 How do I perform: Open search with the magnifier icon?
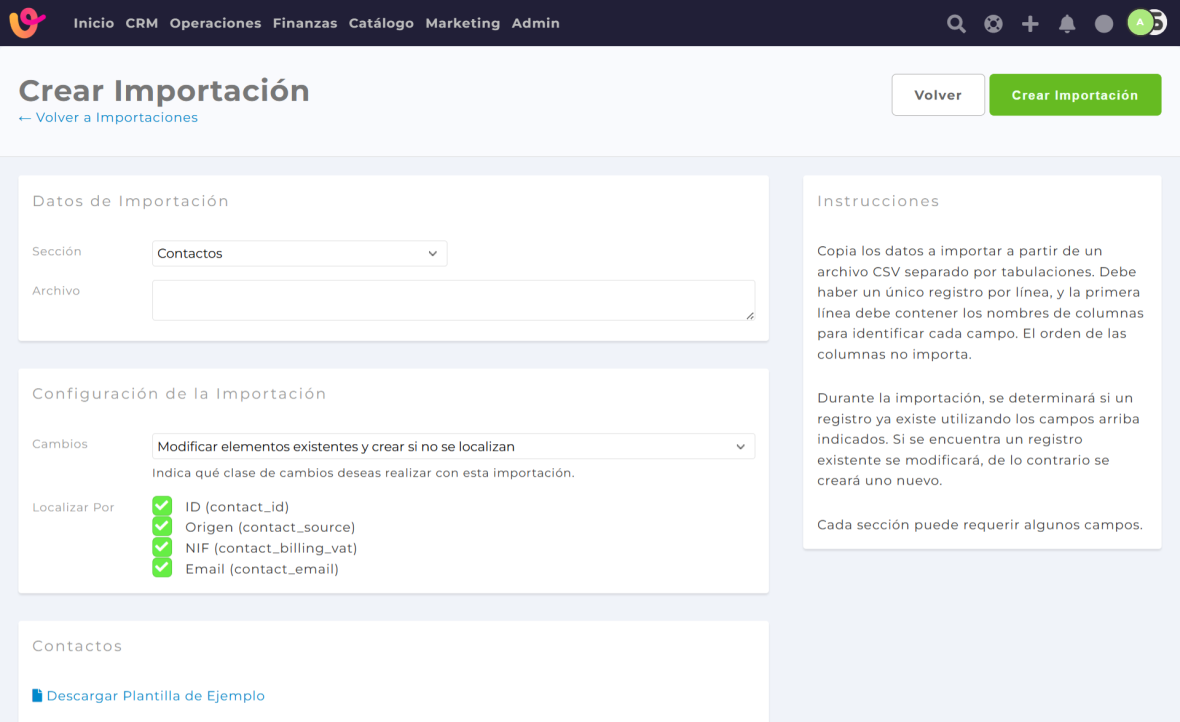pyautogui.click(x=956, y=24)
